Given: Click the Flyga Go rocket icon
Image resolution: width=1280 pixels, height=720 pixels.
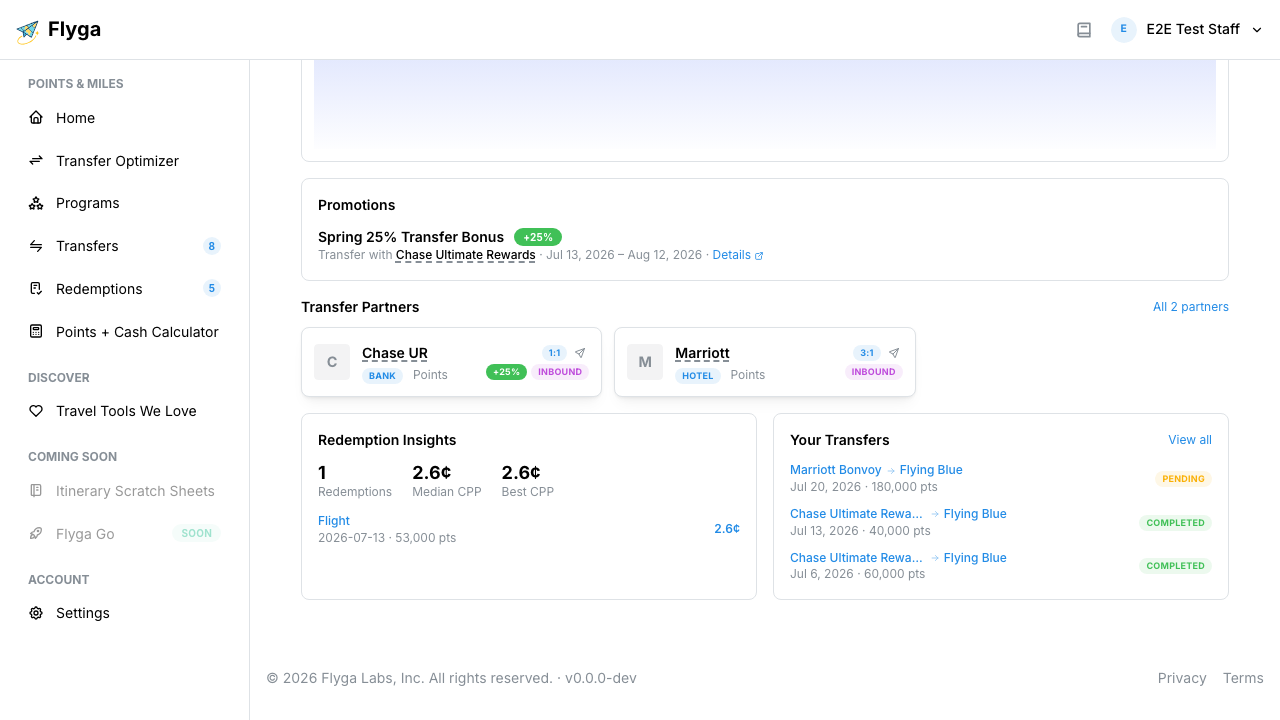Looking at the screenshot, I should coord(36,534).
